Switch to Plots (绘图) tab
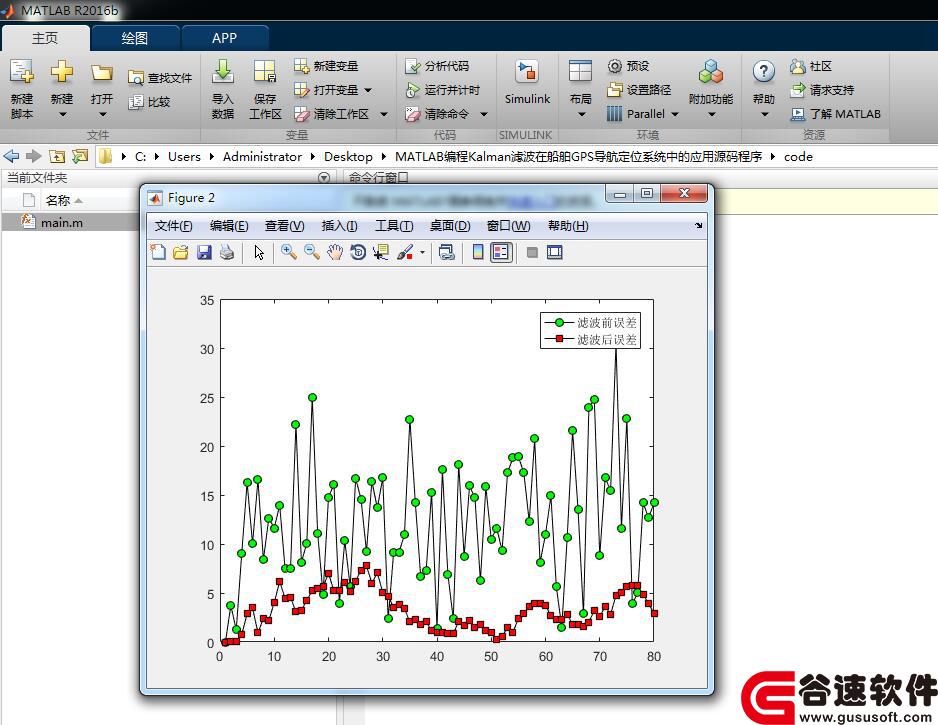Screen dimensions: 938x725 pos(135,38)
